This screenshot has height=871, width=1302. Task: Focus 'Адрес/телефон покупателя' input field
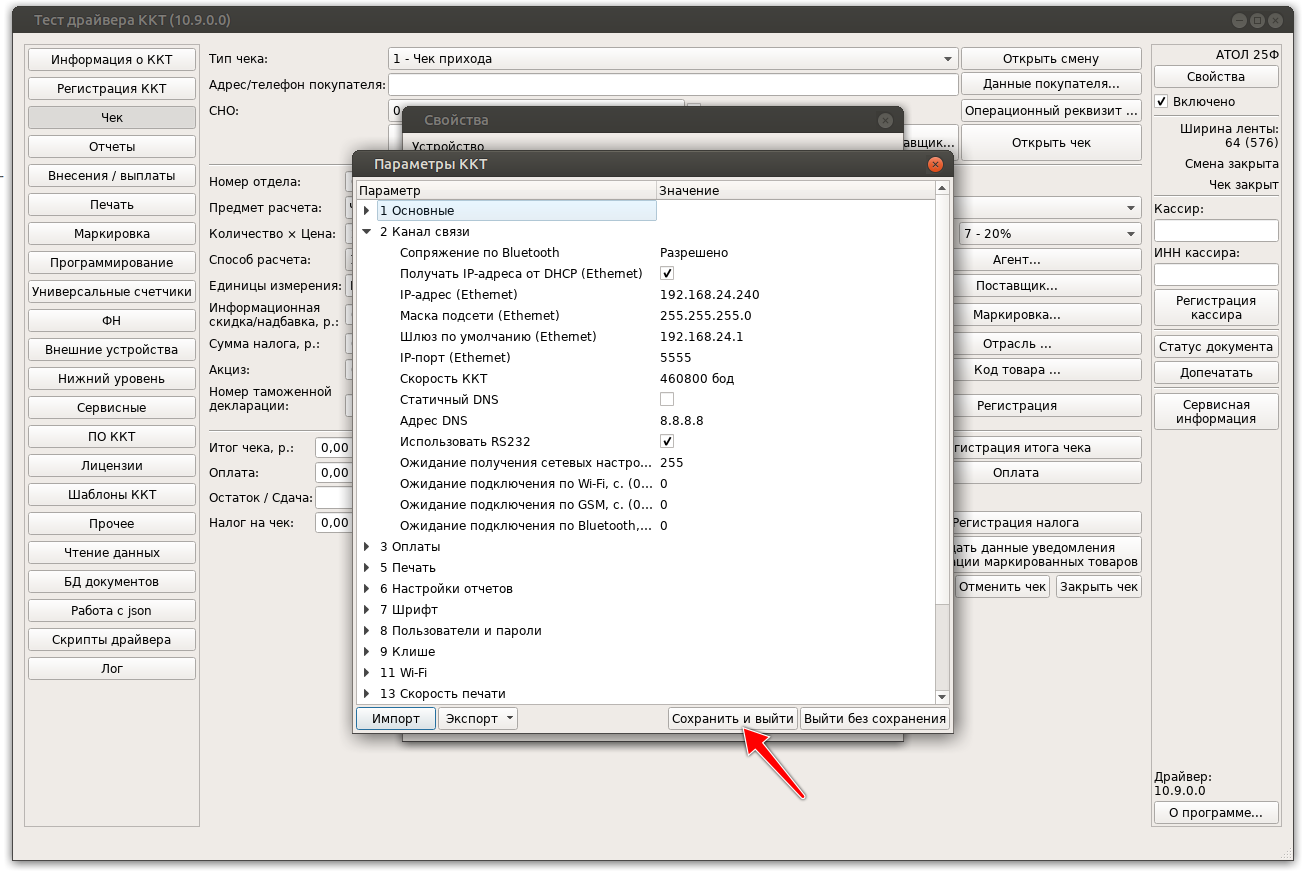point(673,84)
